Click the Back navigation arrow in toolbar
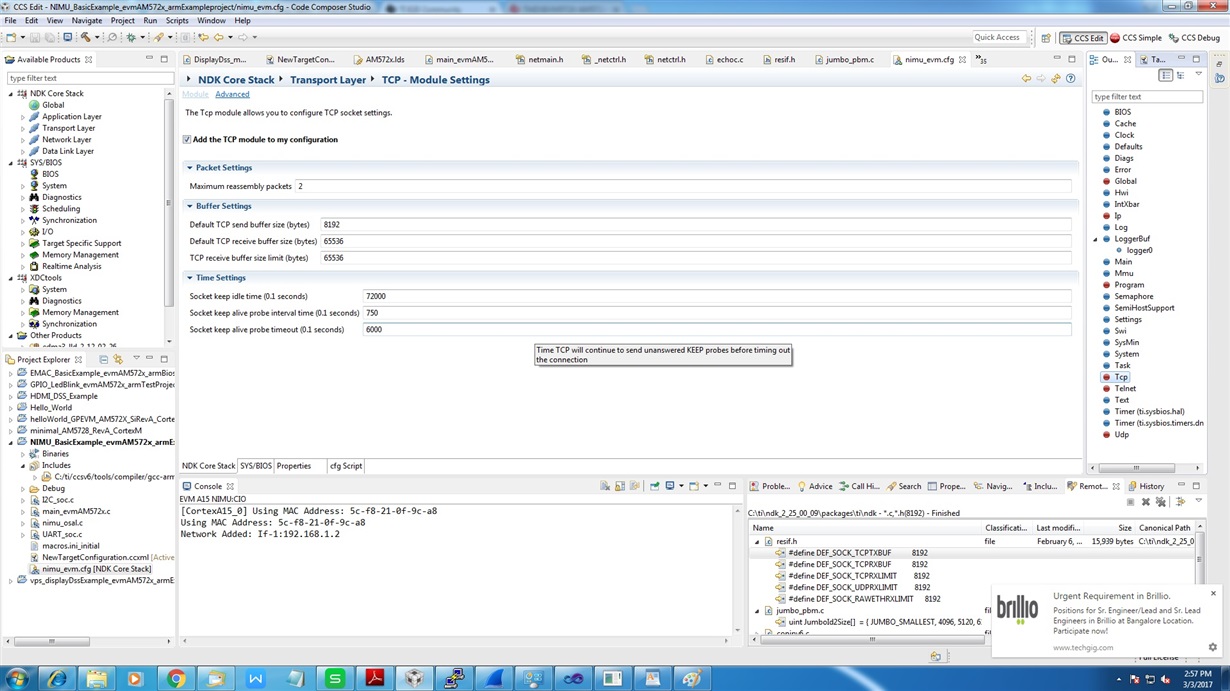1230x691 pixels. [x=219, y=37]
